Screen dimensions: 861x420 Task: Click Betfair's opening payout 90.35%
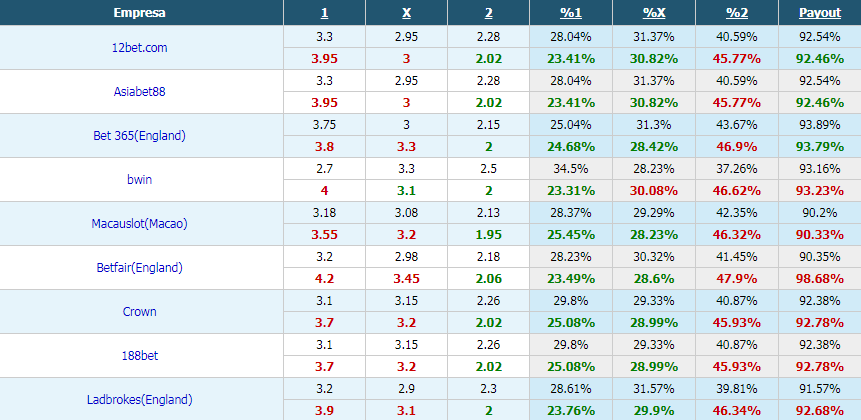[x=820, y=256]
